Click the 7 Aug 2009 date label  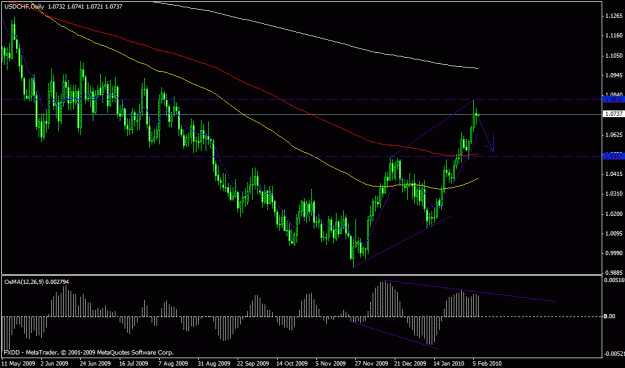pos(173,364)
